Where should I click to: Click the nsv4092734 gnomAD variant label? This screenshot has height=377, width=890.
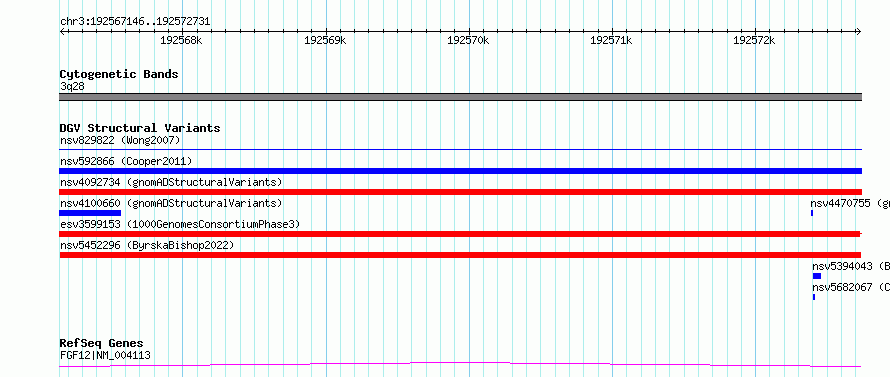point(171,182)
